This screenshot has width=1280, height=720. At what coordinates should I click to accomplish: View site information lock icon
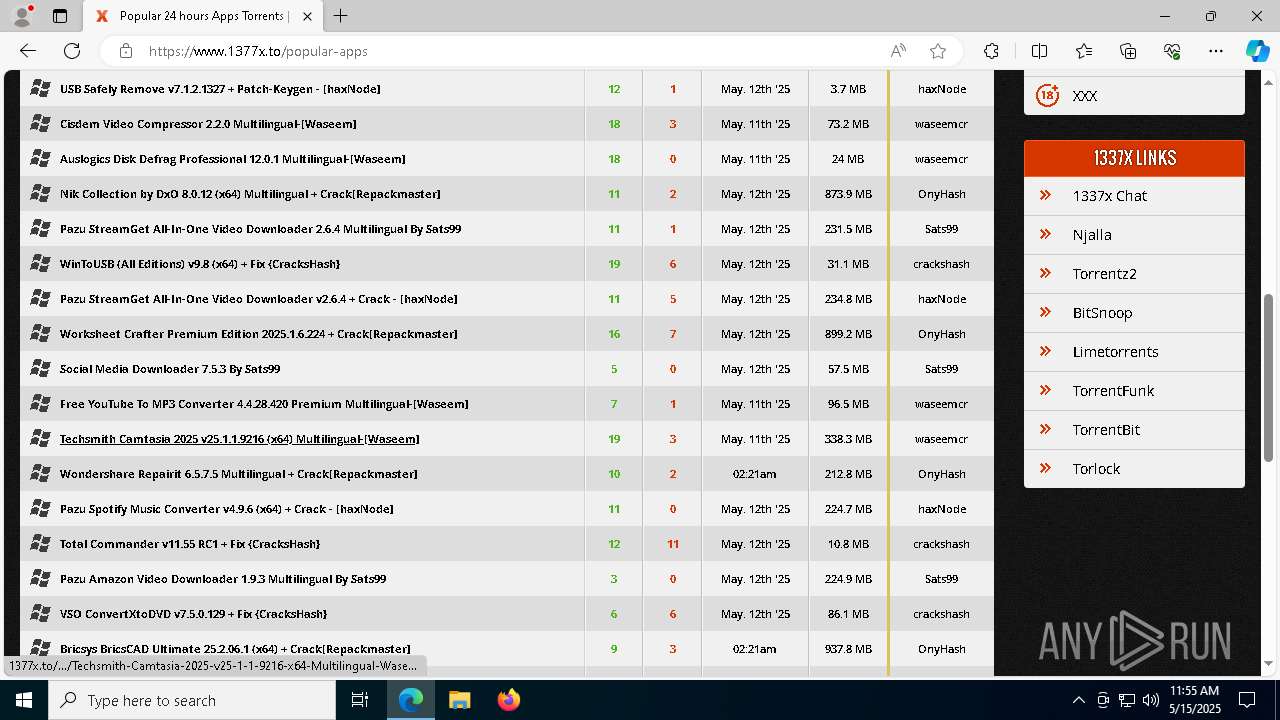tap(125, 51)
